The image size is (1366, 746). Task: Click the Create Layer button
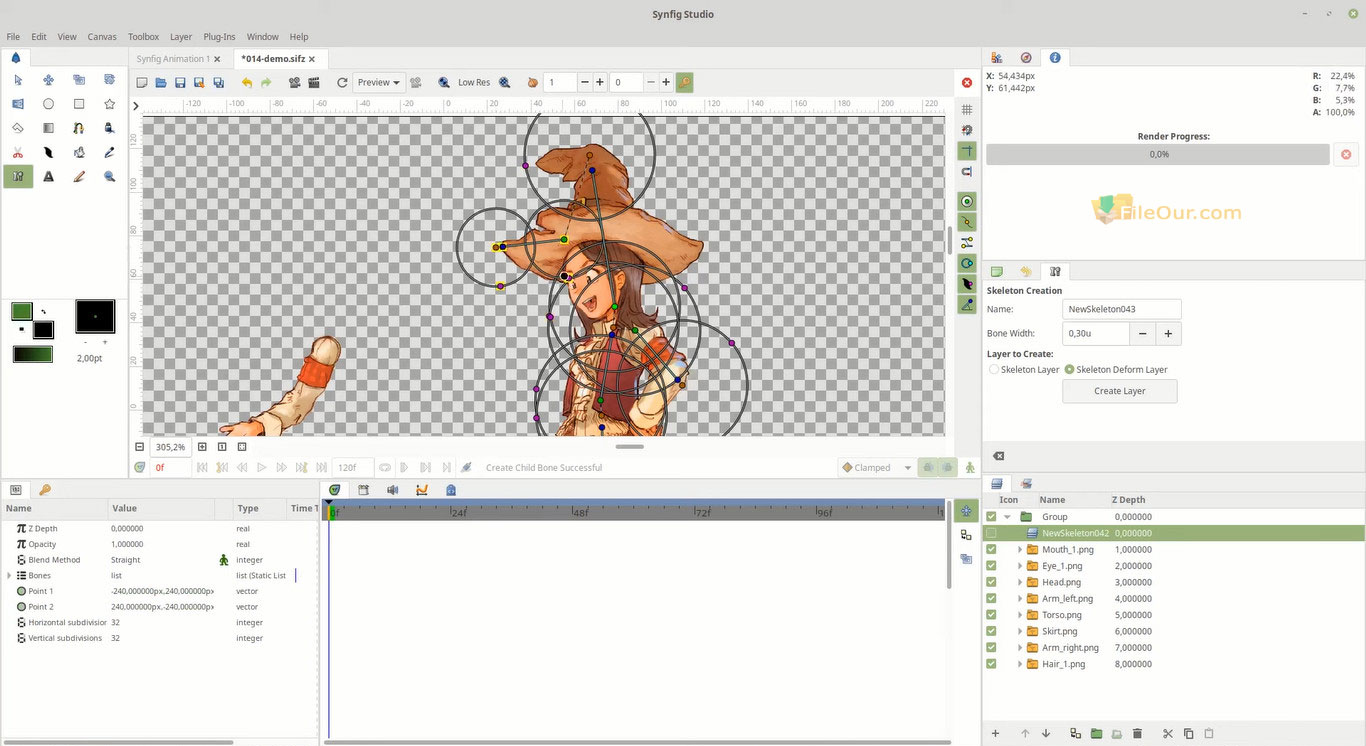(x=1120, y=391)
